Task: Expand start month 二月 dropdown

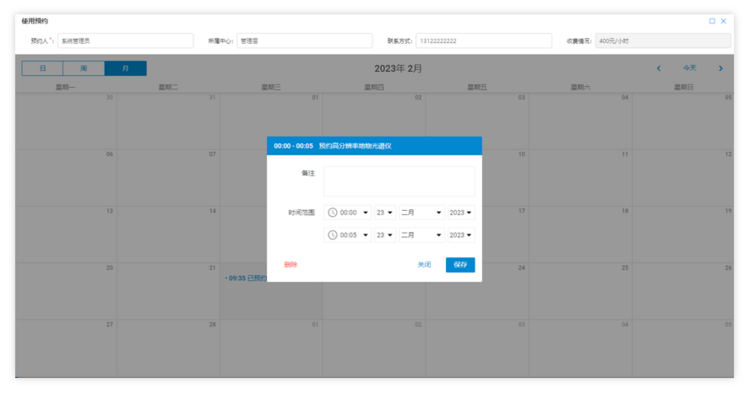Action: click(x=421, y=212)
